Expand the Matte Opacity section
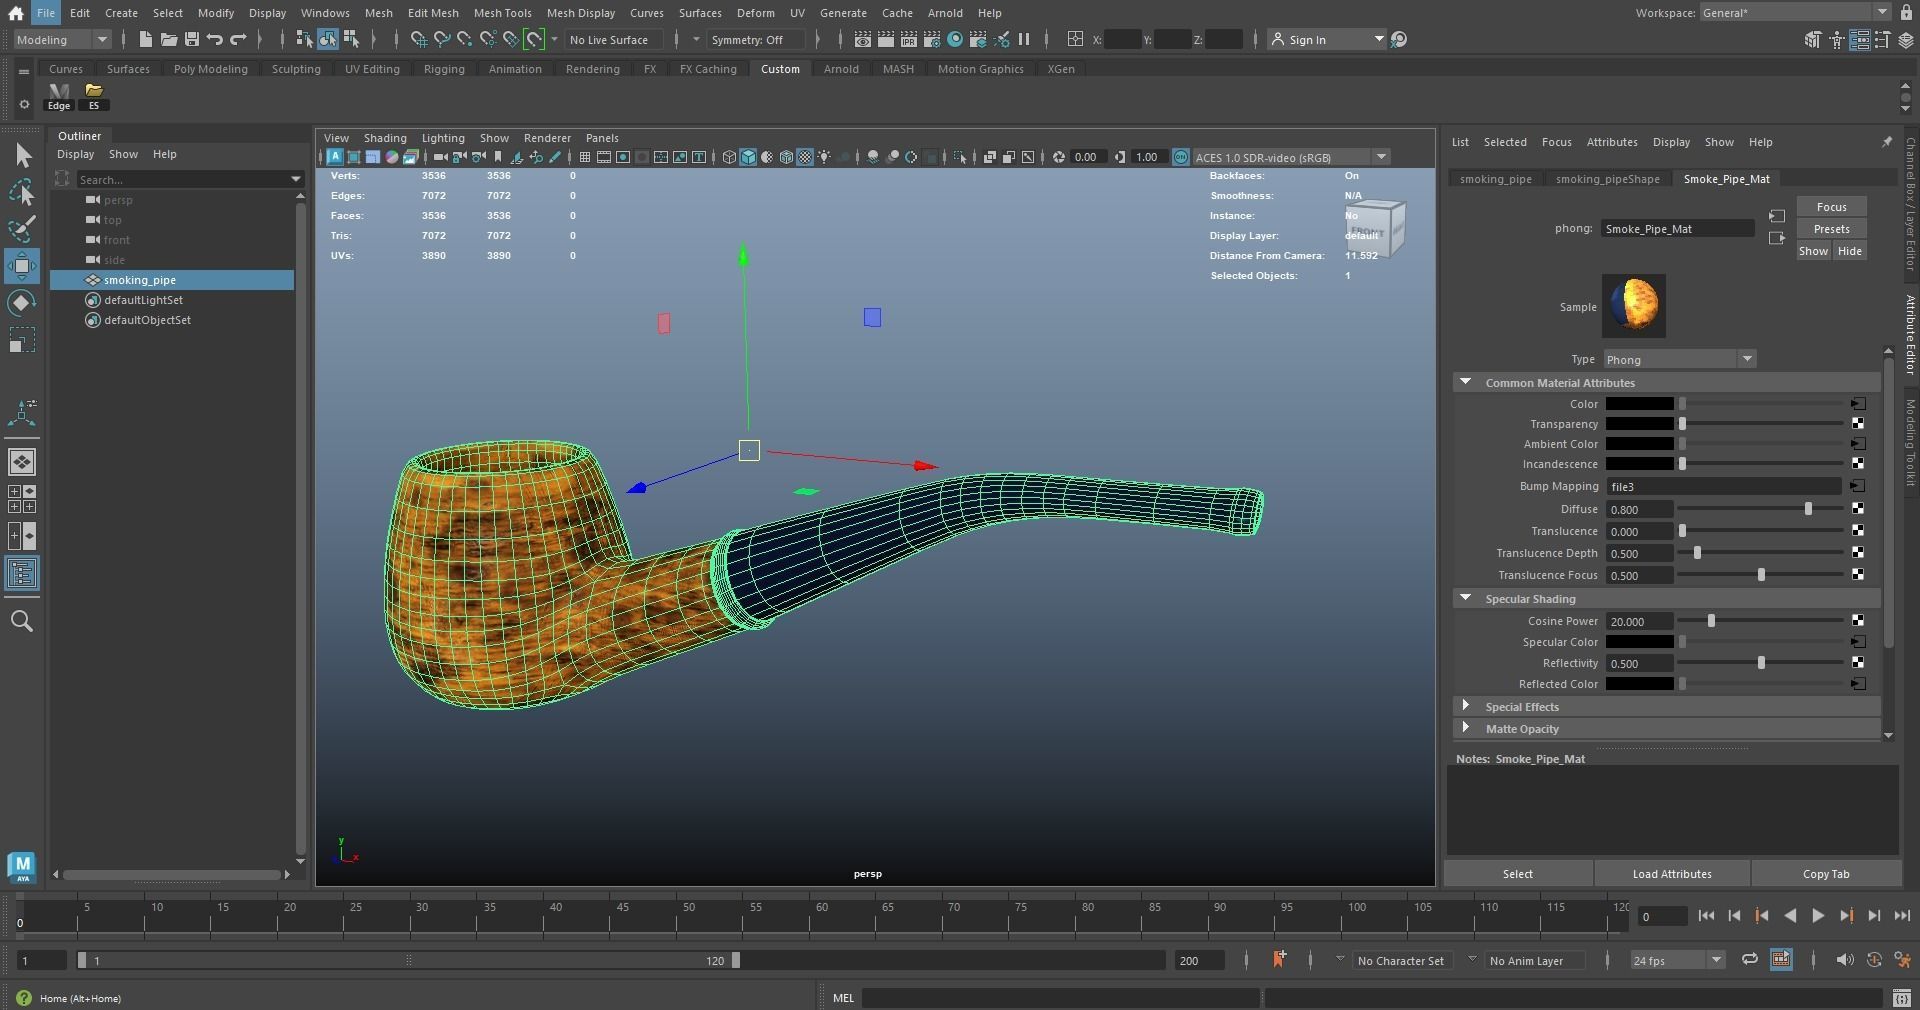 pos(1466,728)
